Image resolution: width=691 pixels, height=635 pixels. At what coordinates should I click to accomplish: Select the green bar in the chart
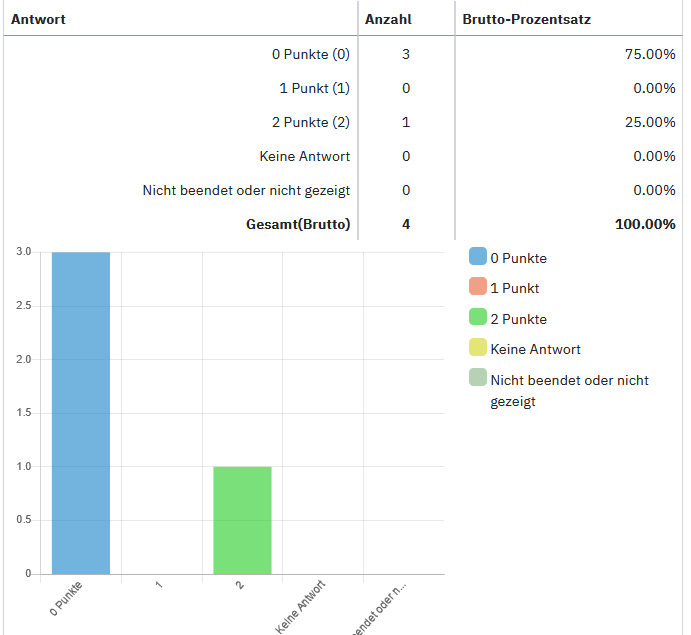tap(242, 520)
